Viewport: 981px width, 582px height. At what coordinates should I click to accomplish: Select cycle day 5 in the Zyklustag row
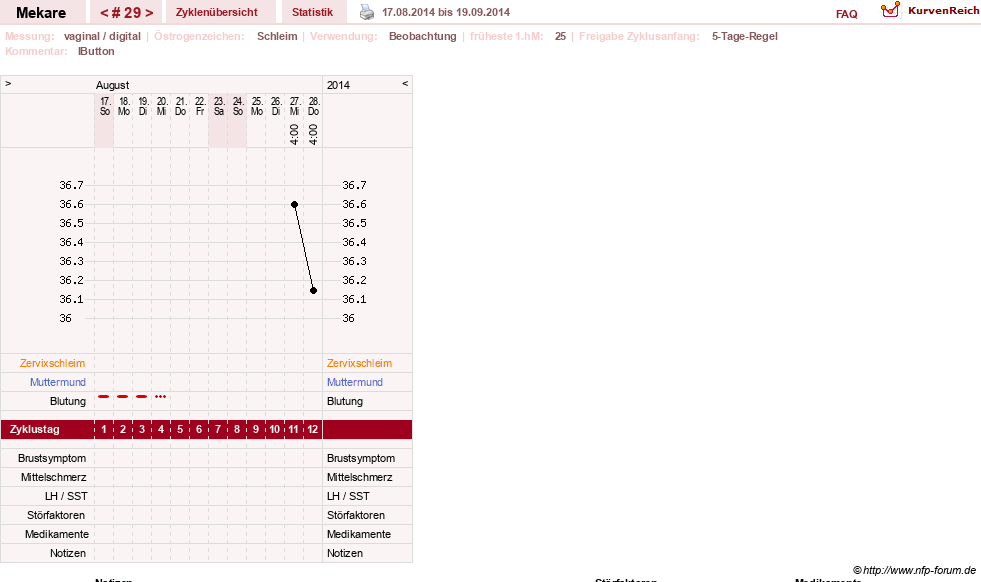[x=180, y=429]
